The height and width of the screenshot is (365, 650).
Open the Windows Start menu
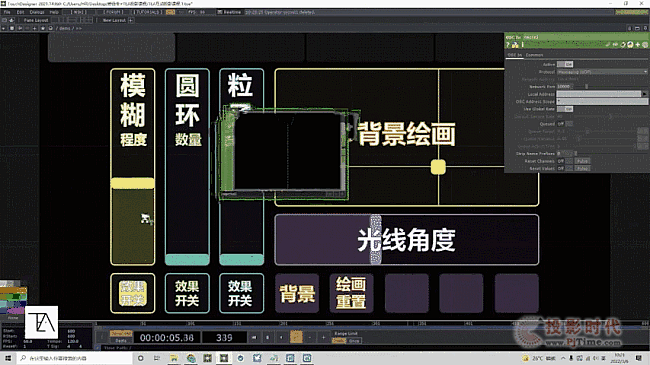tap(8, 358)
